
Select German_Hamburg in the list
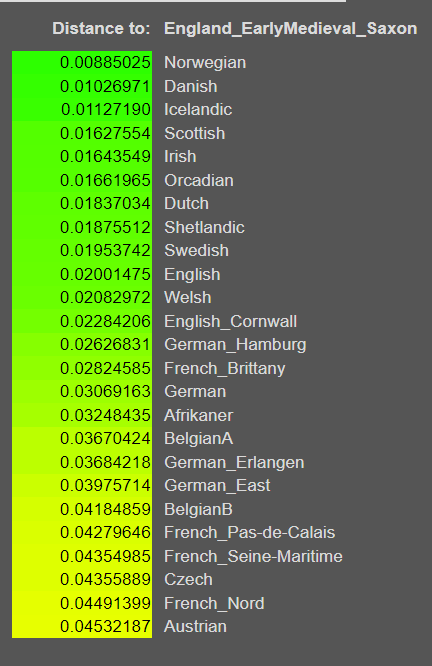click(x=235, y=344)
